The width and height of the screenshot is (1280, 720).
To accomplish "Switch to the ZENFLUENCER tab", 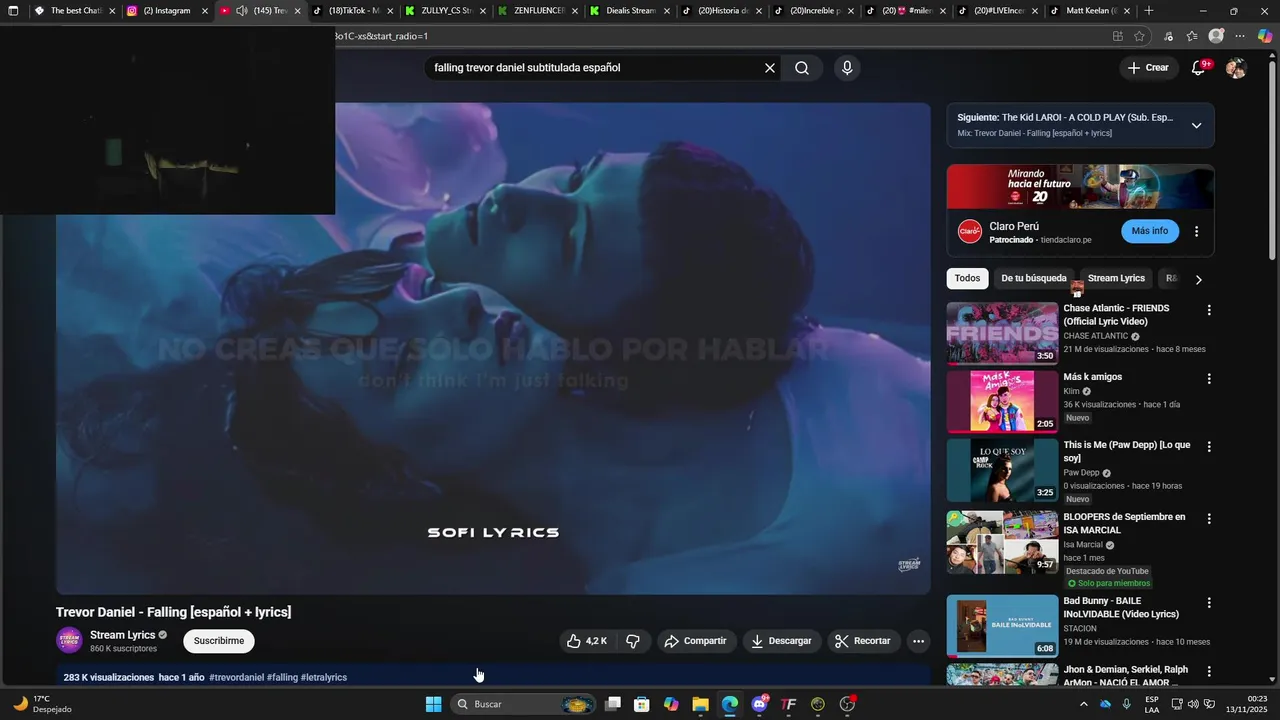I will pos(538,11).
